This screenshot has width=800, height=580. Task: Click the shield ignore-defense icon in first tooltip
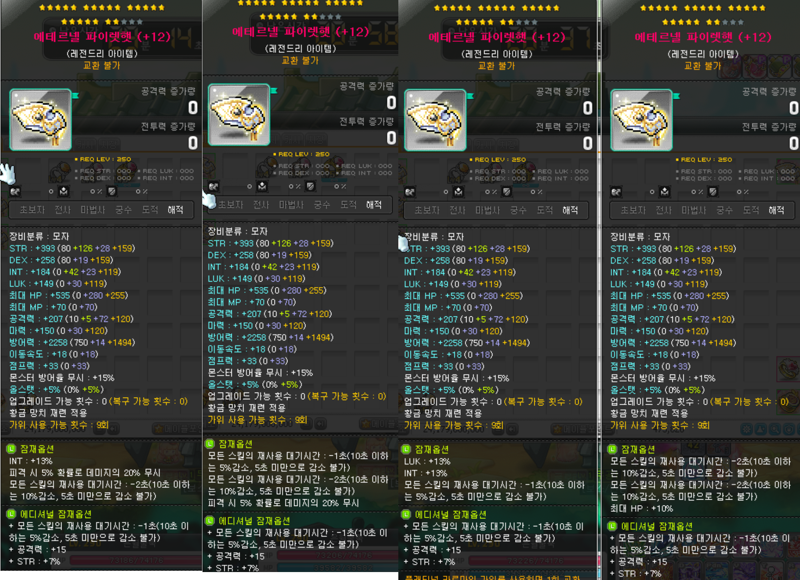tap(112, 191)
